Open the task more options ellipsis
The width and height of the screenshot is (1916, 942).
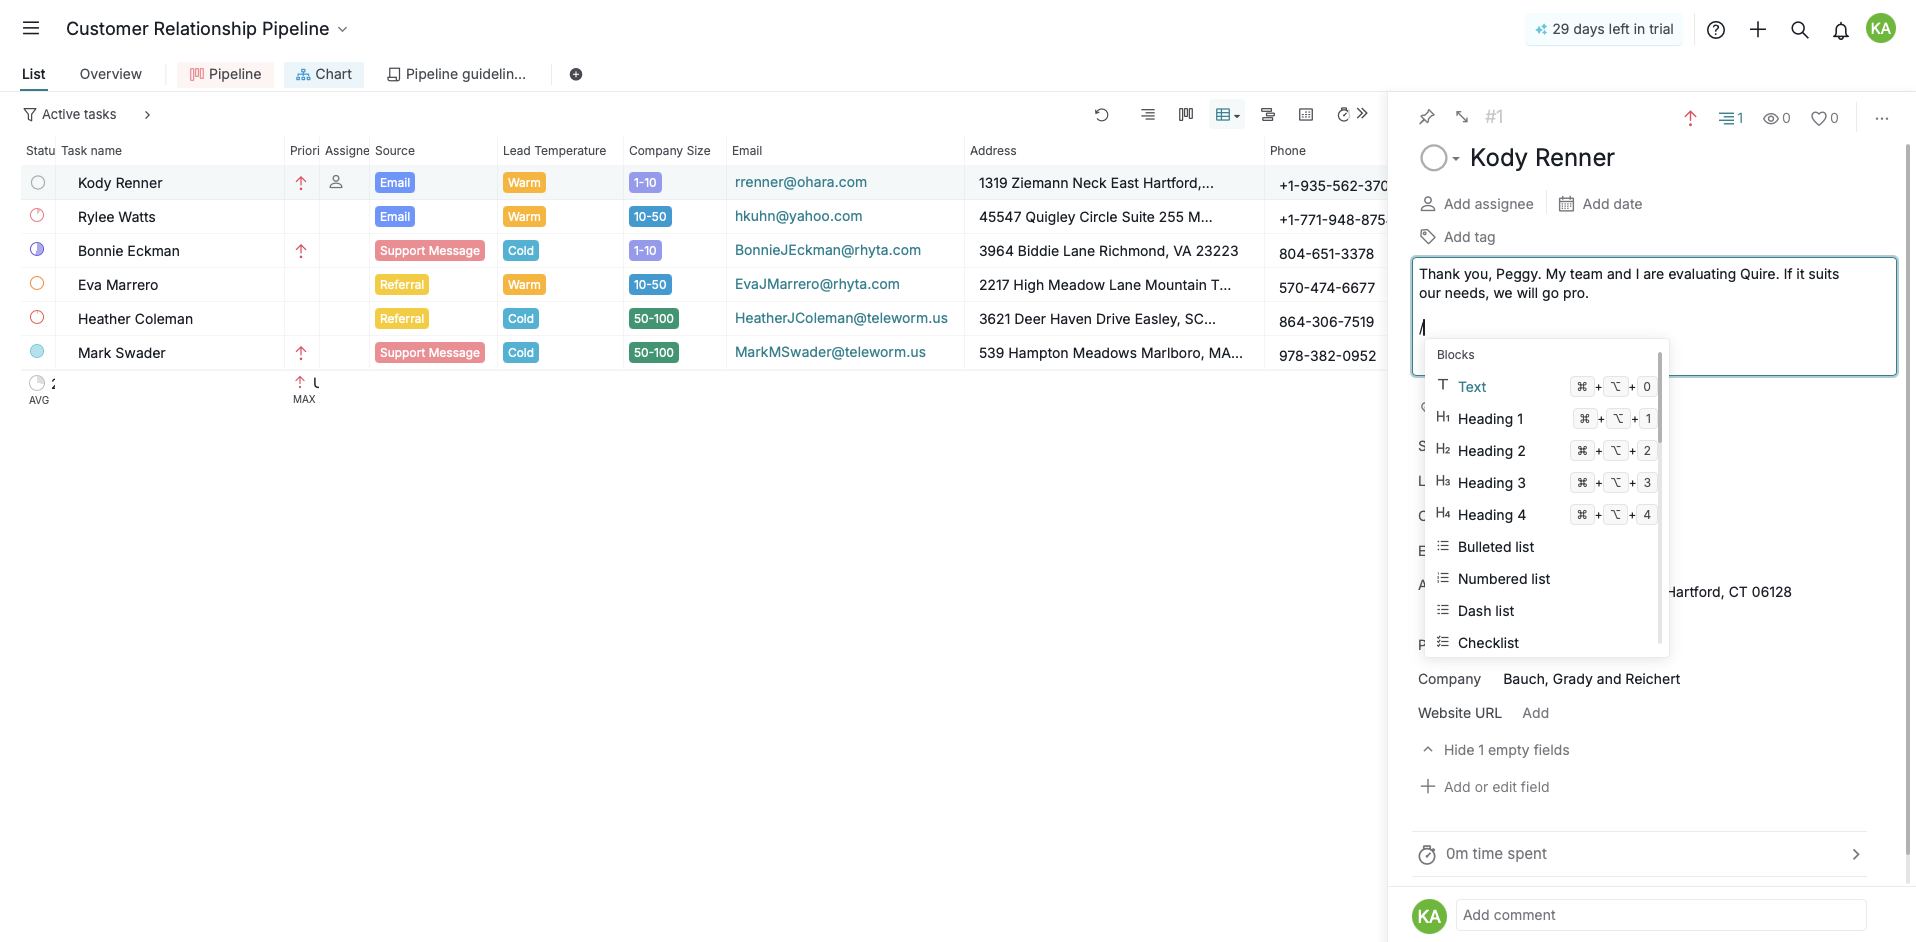click(1882, 118)
